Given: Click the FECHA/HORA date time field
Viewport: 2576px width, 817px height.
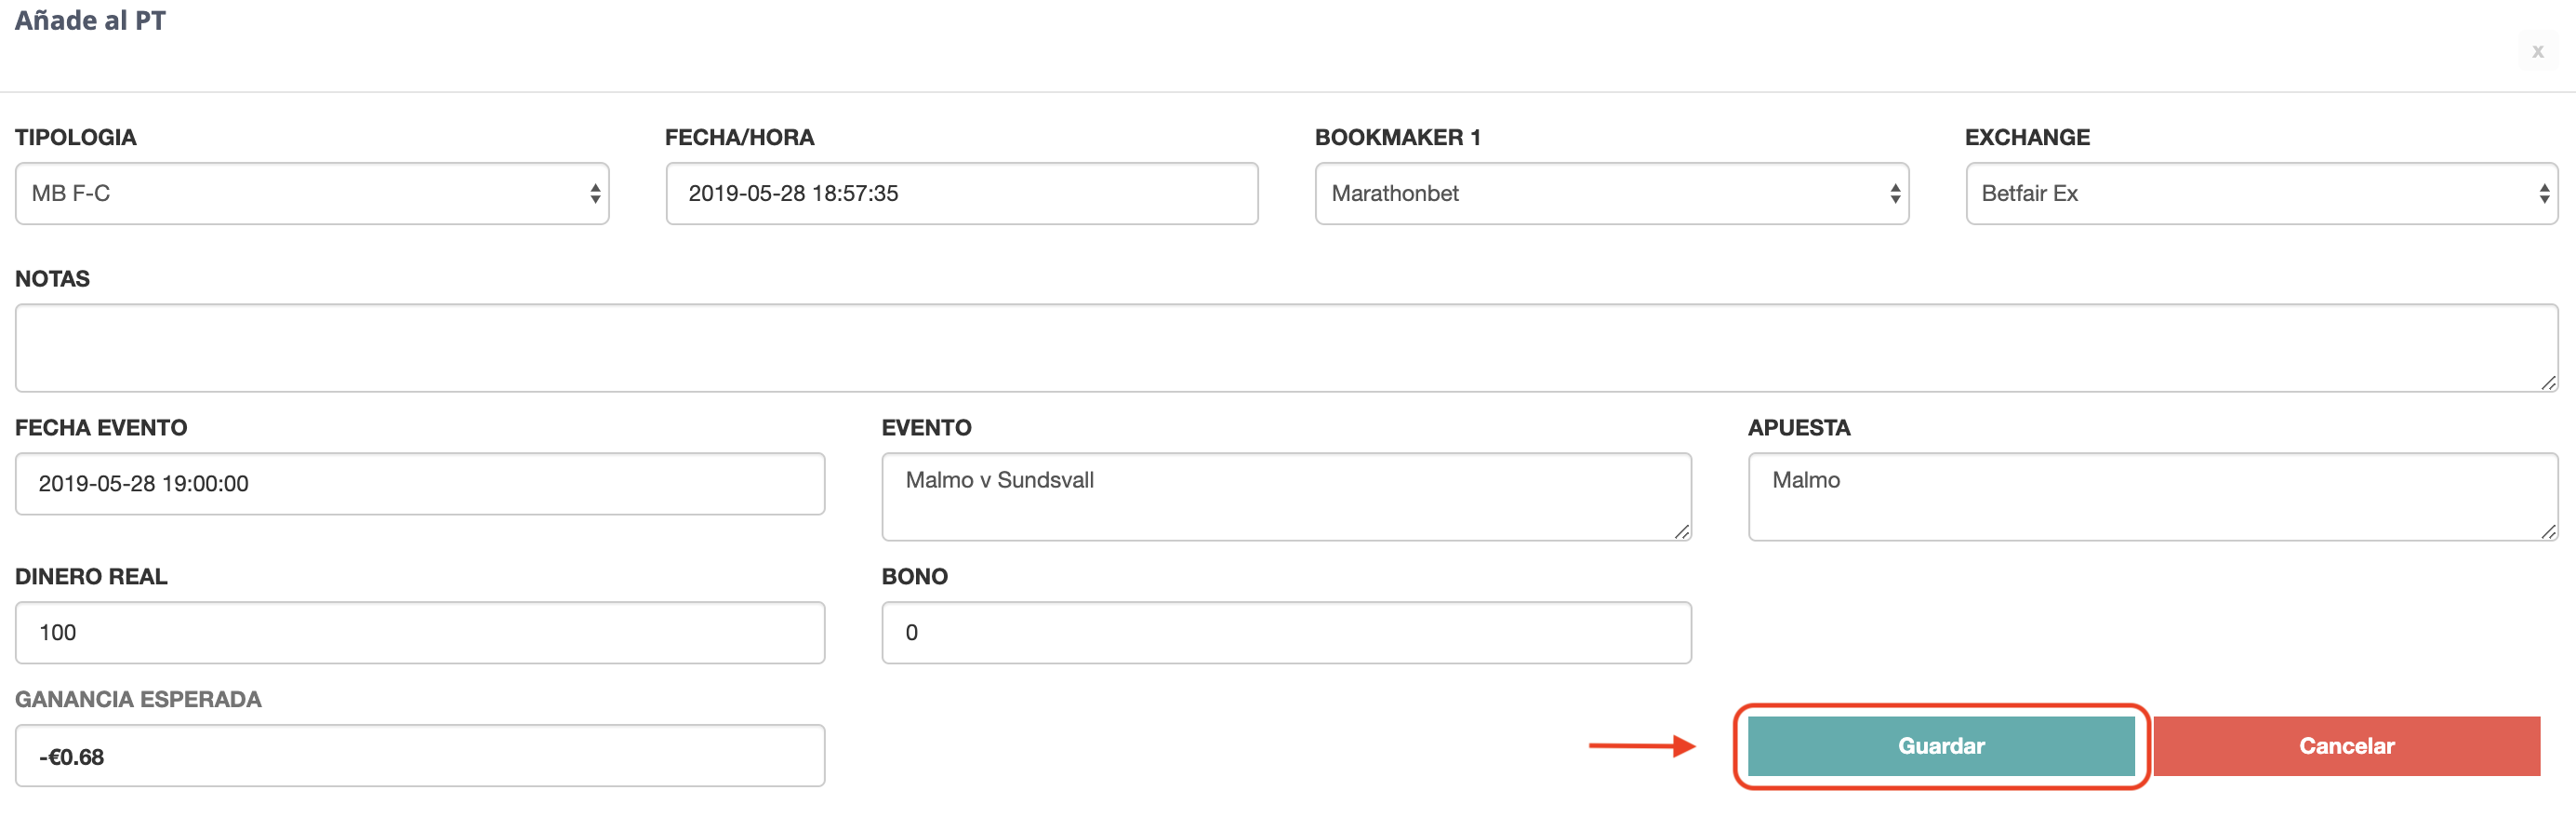Looking at the screenshot, I should click(x=962, y=193).
